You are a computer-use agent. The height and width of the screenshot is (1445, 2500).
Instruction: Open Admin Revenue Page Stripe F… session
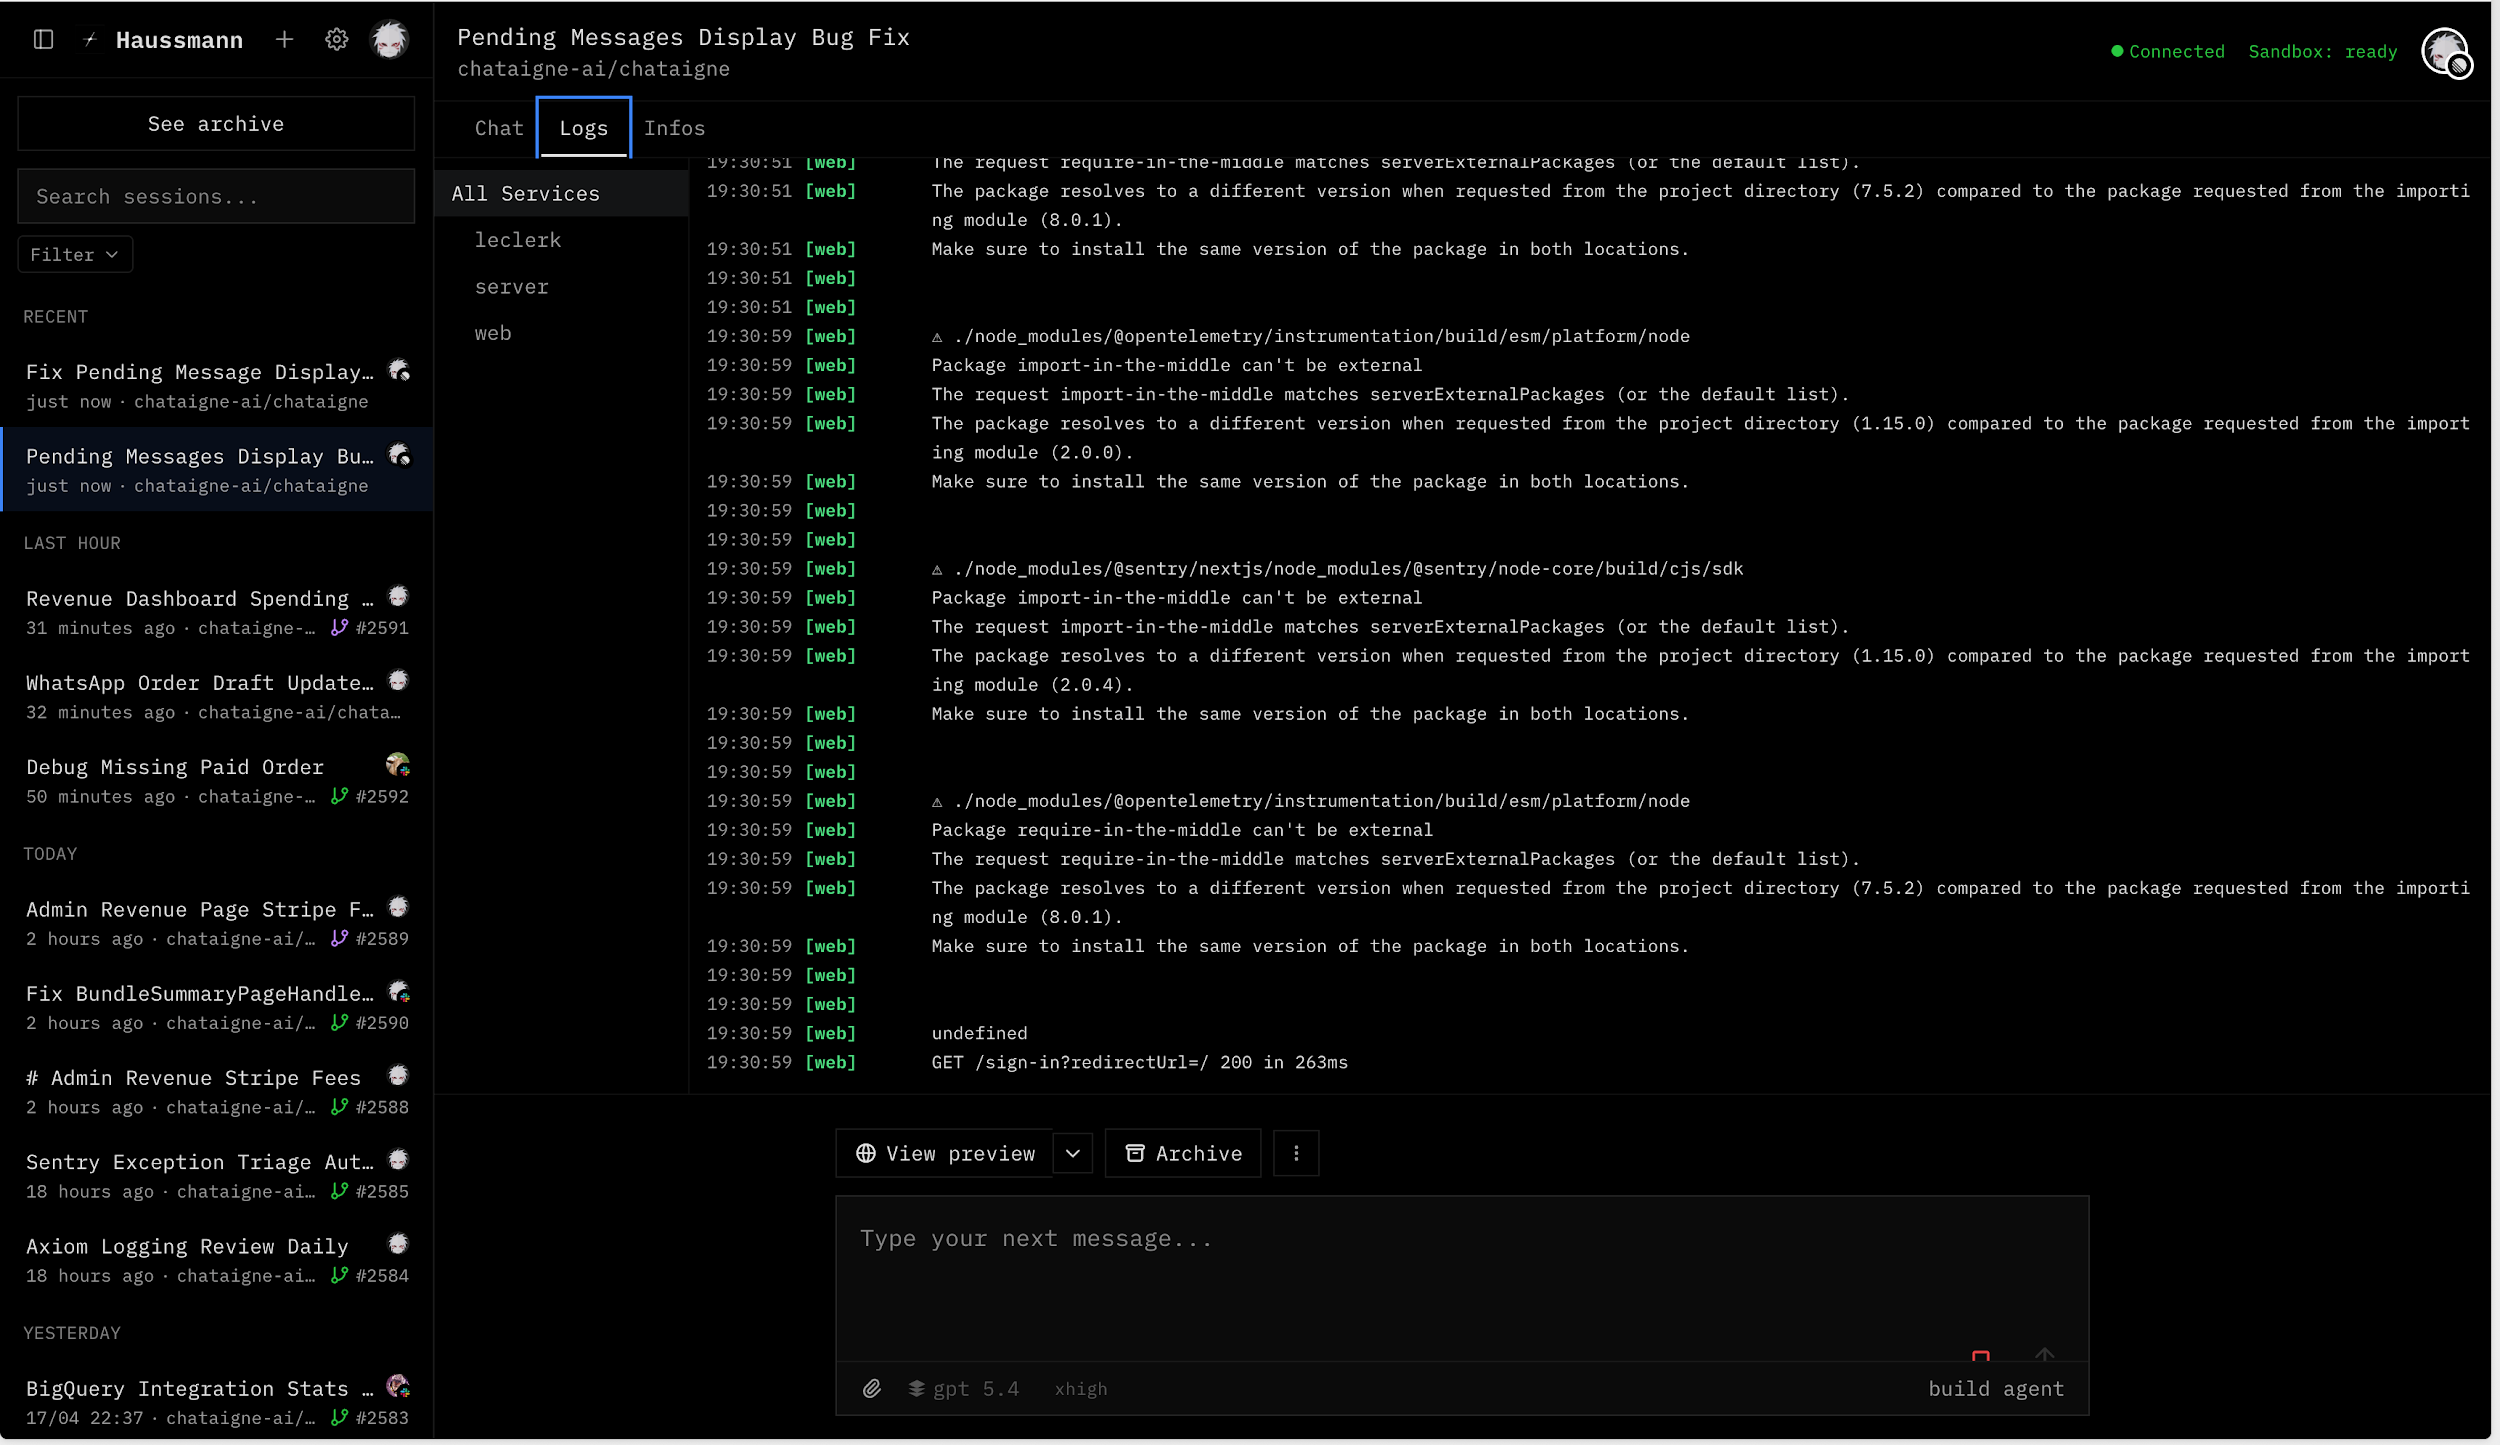217,923
